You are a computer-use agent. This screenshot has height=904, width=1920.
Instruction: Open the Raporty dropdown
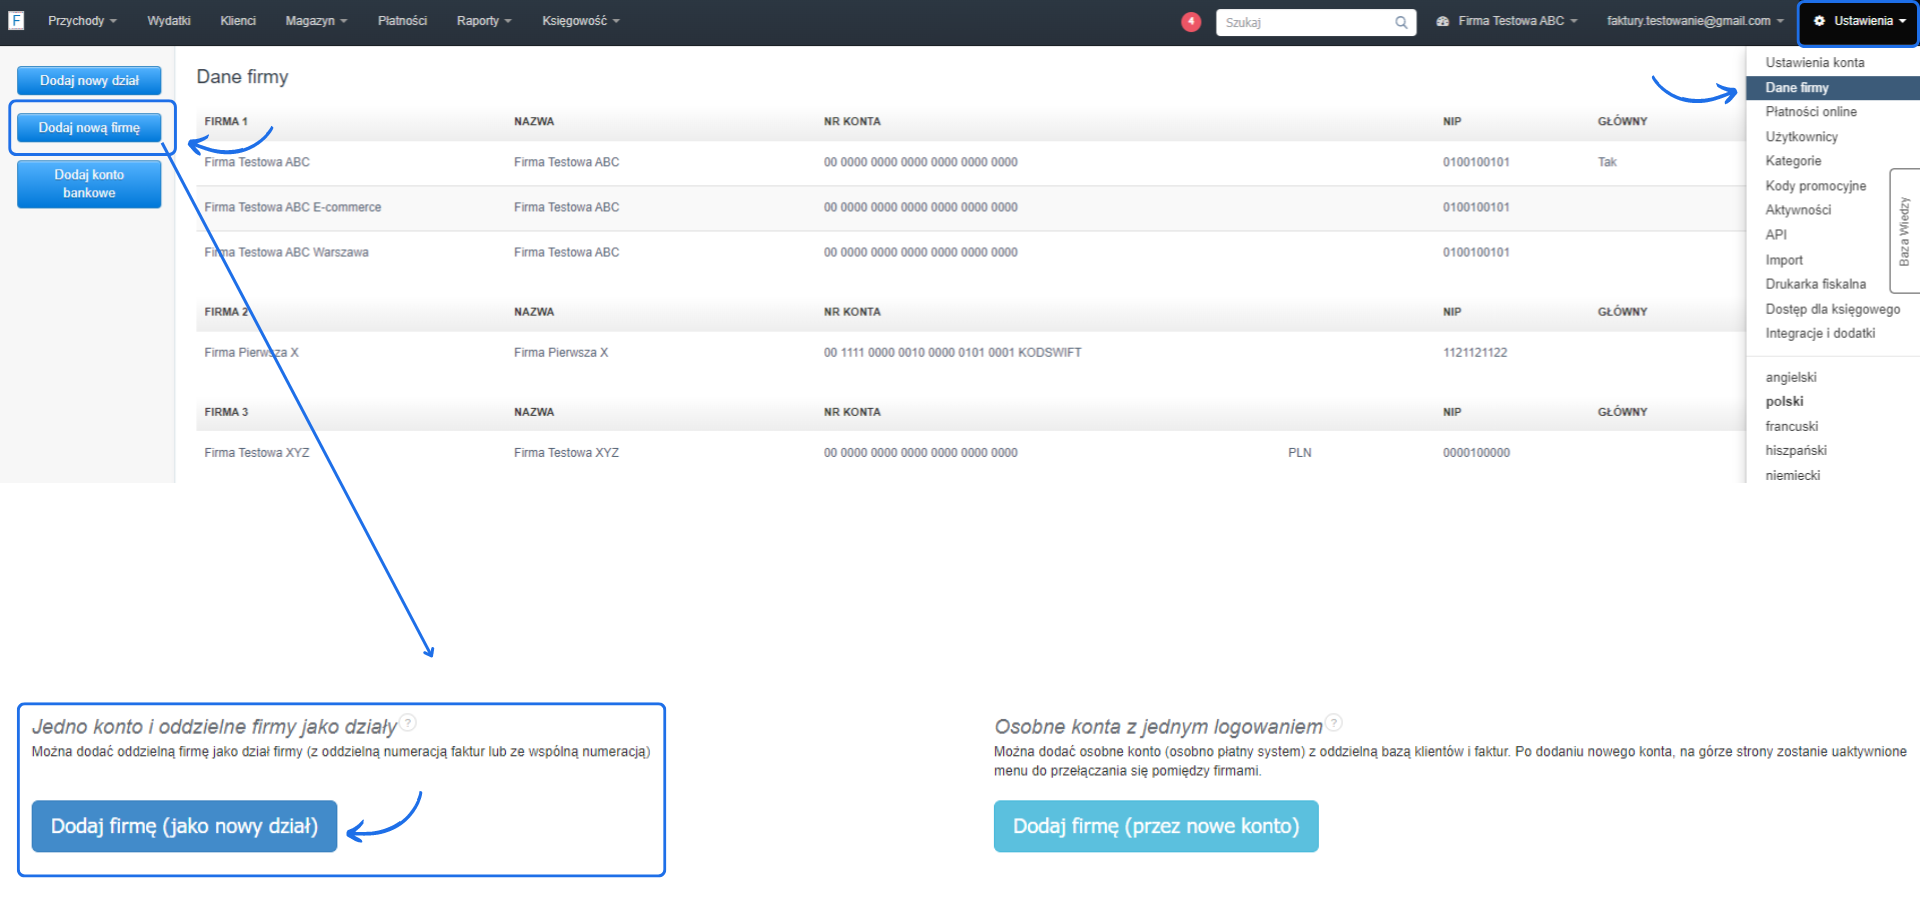coord(484,21)
